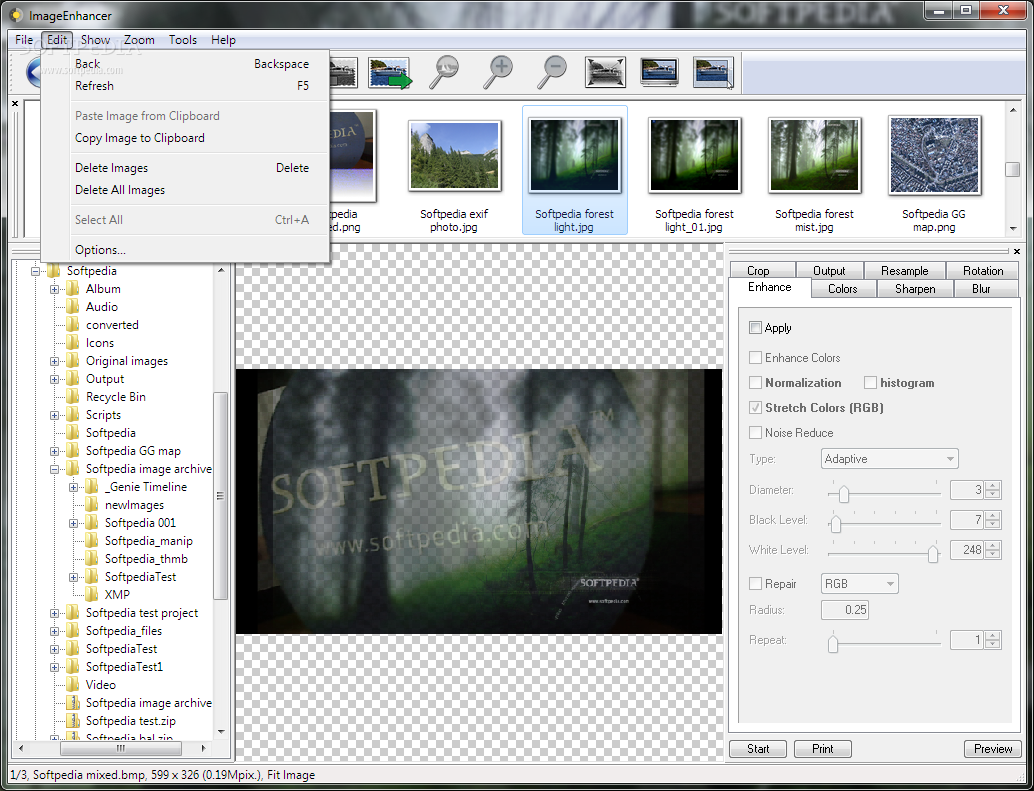Click the Softpedia_files folder icon

(73, 631)
